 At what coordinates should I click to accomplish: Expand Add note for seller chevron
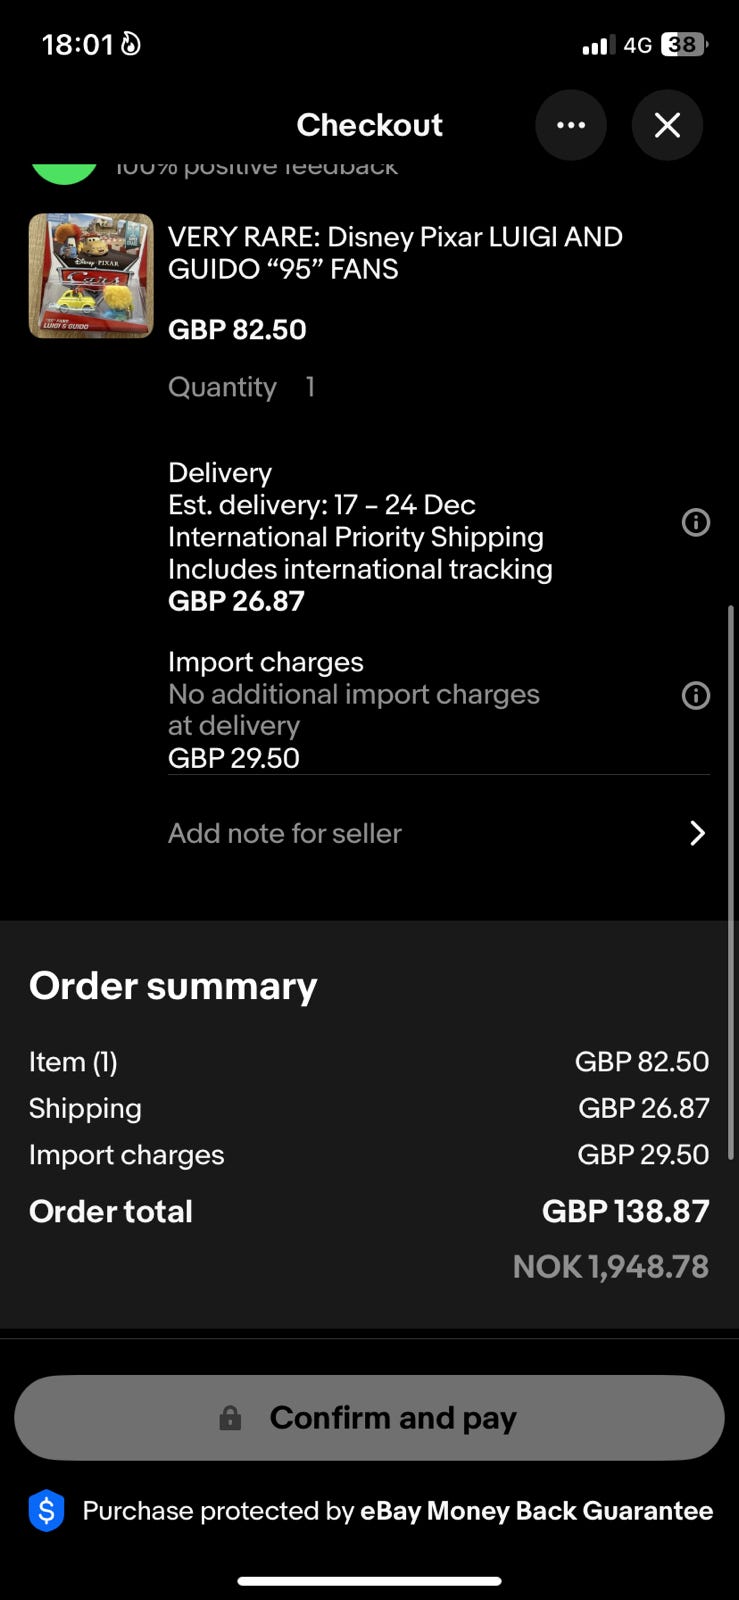tap(697, 833)
